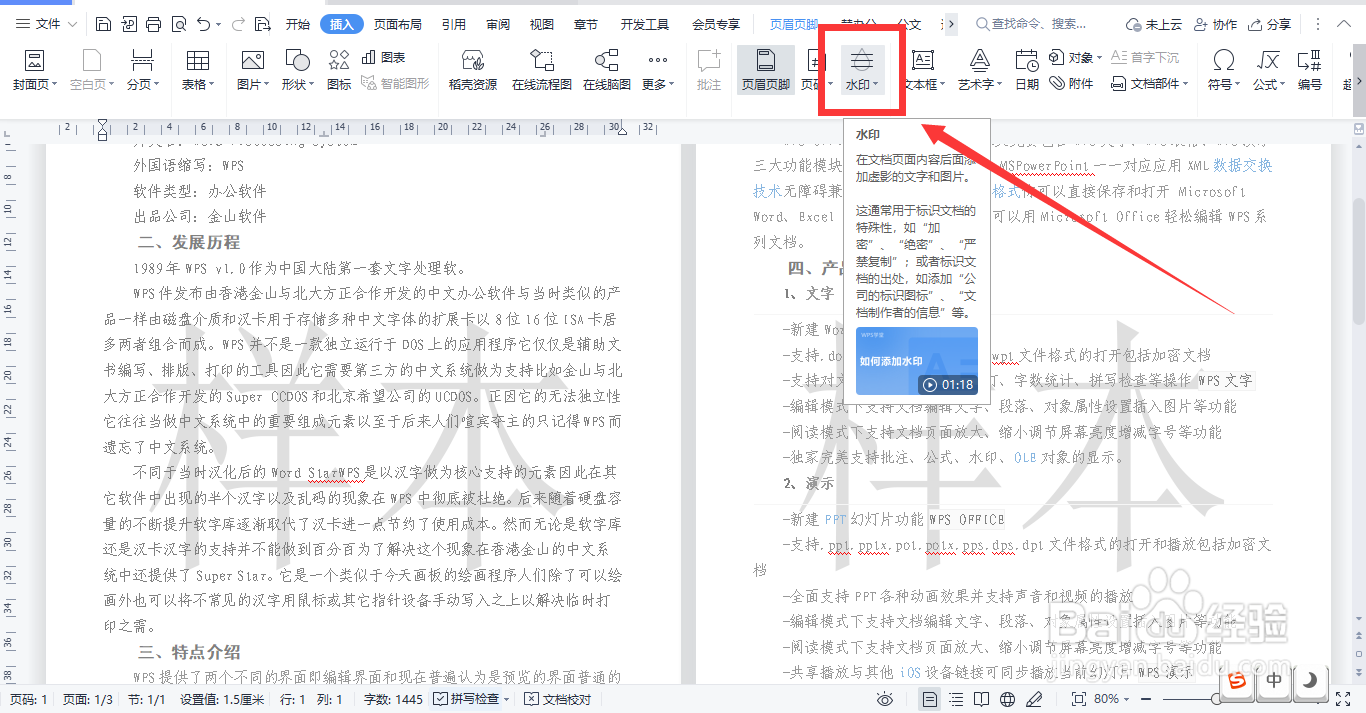Toggle writing mode pen icon in status bar

point(1034,699)
